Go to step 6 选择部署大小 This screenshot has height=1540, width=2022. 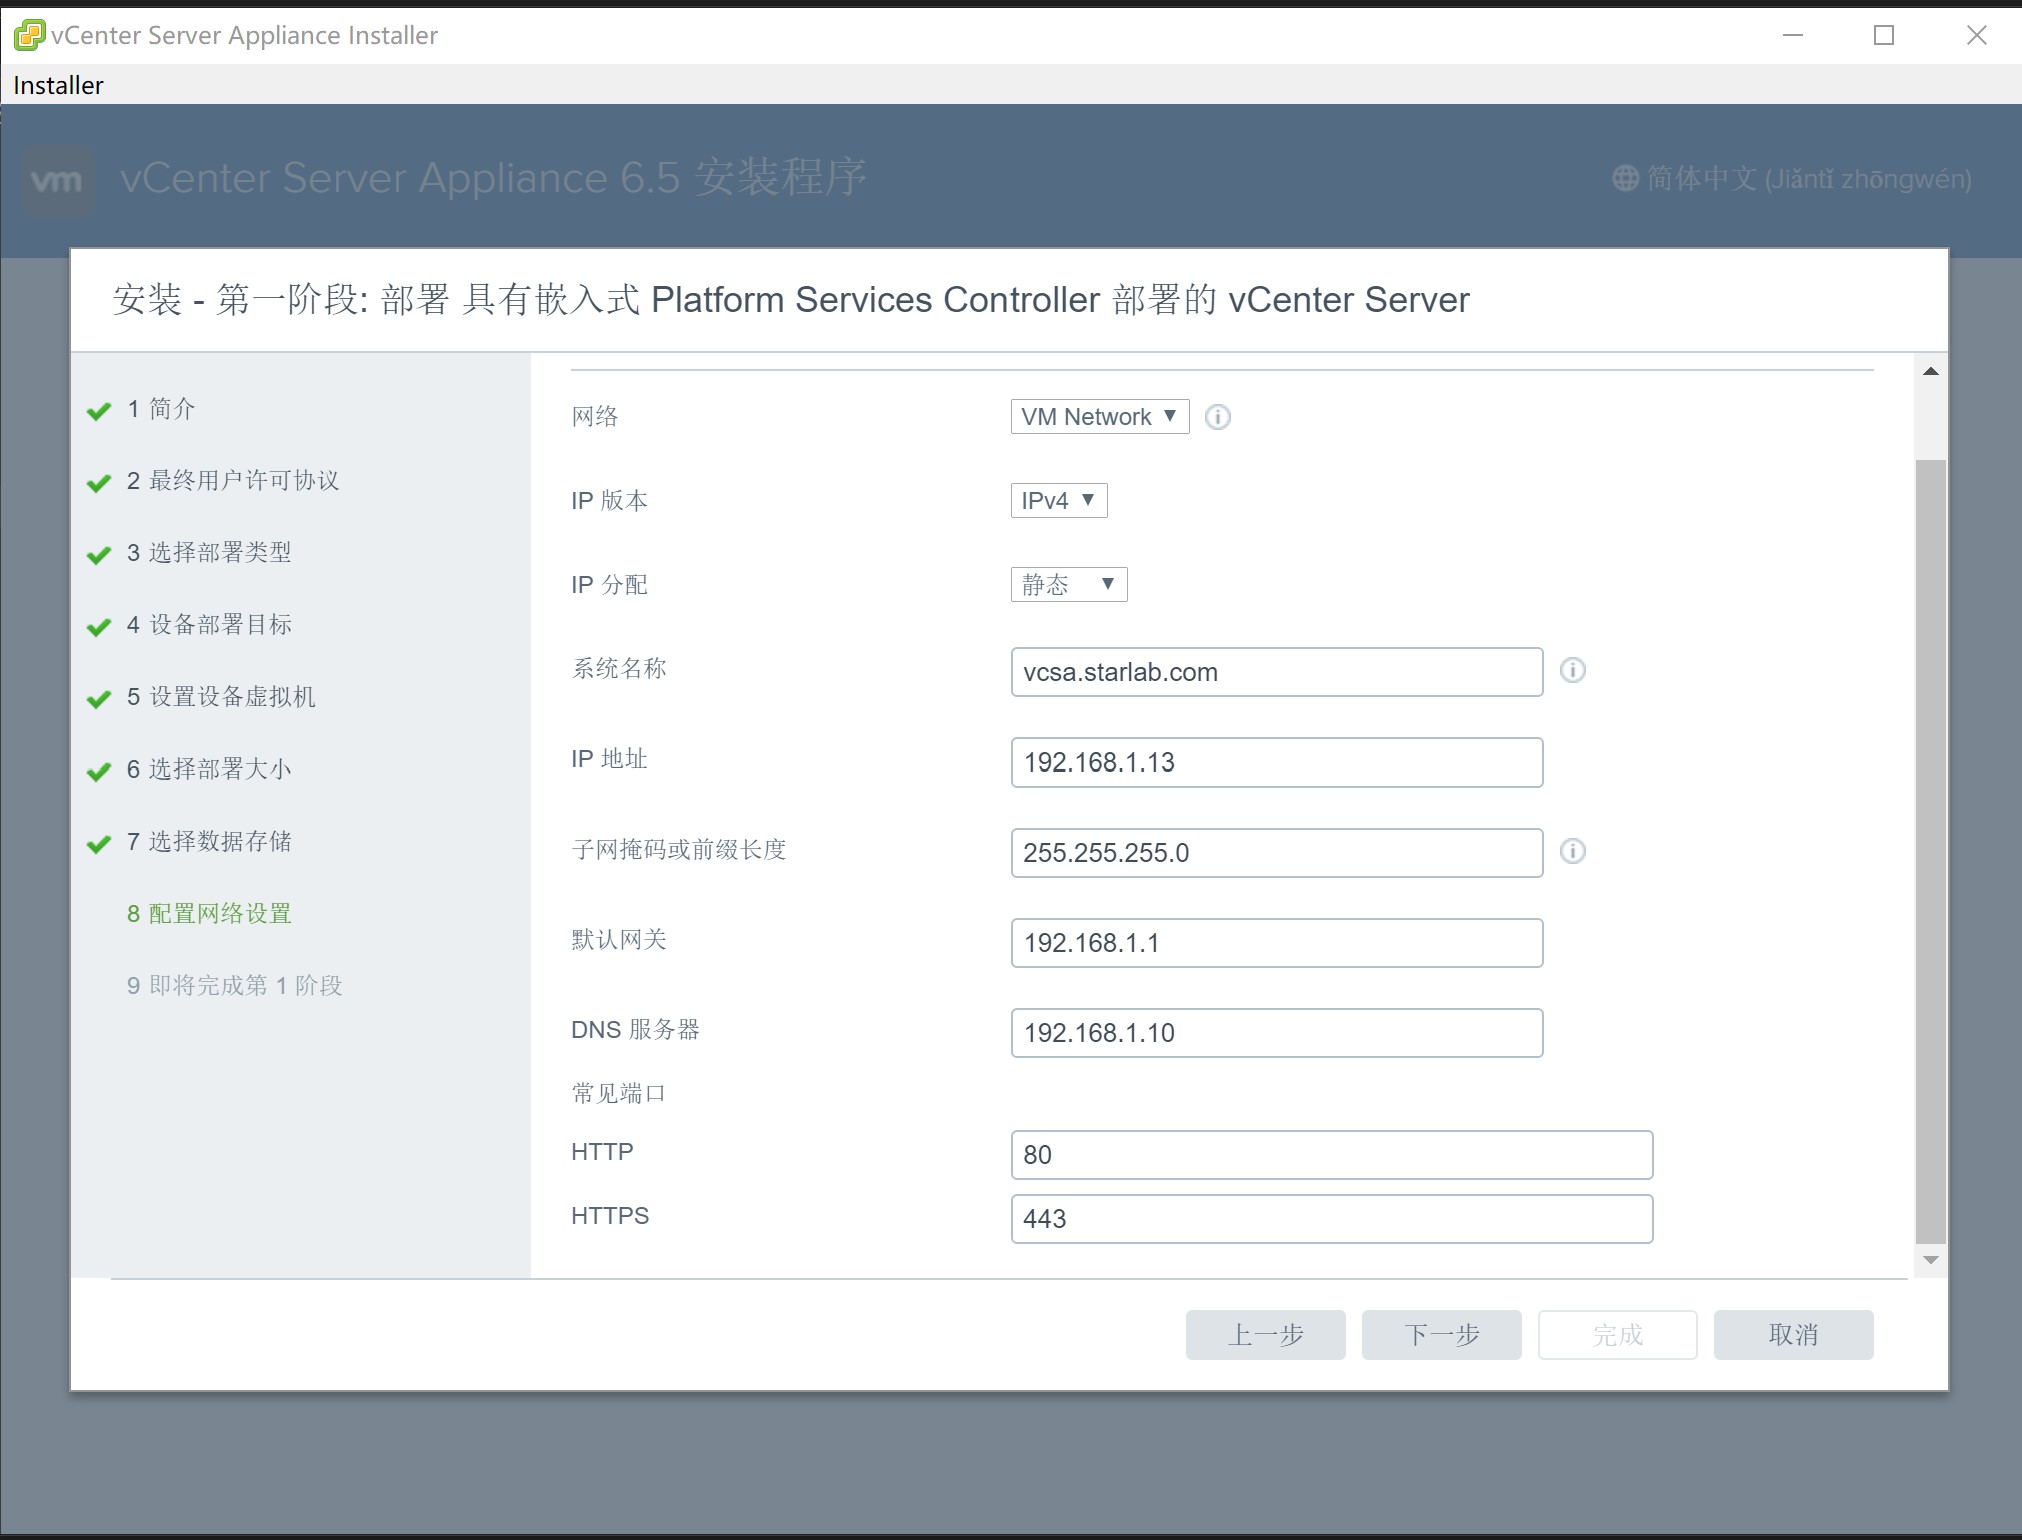click(209, 769)
